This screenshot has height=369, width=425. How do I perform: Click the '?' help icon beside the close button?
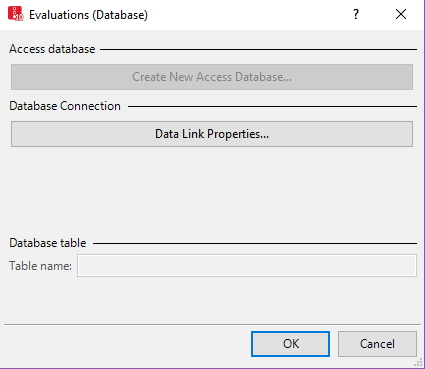pyautogui.click(x=356, y=14)
